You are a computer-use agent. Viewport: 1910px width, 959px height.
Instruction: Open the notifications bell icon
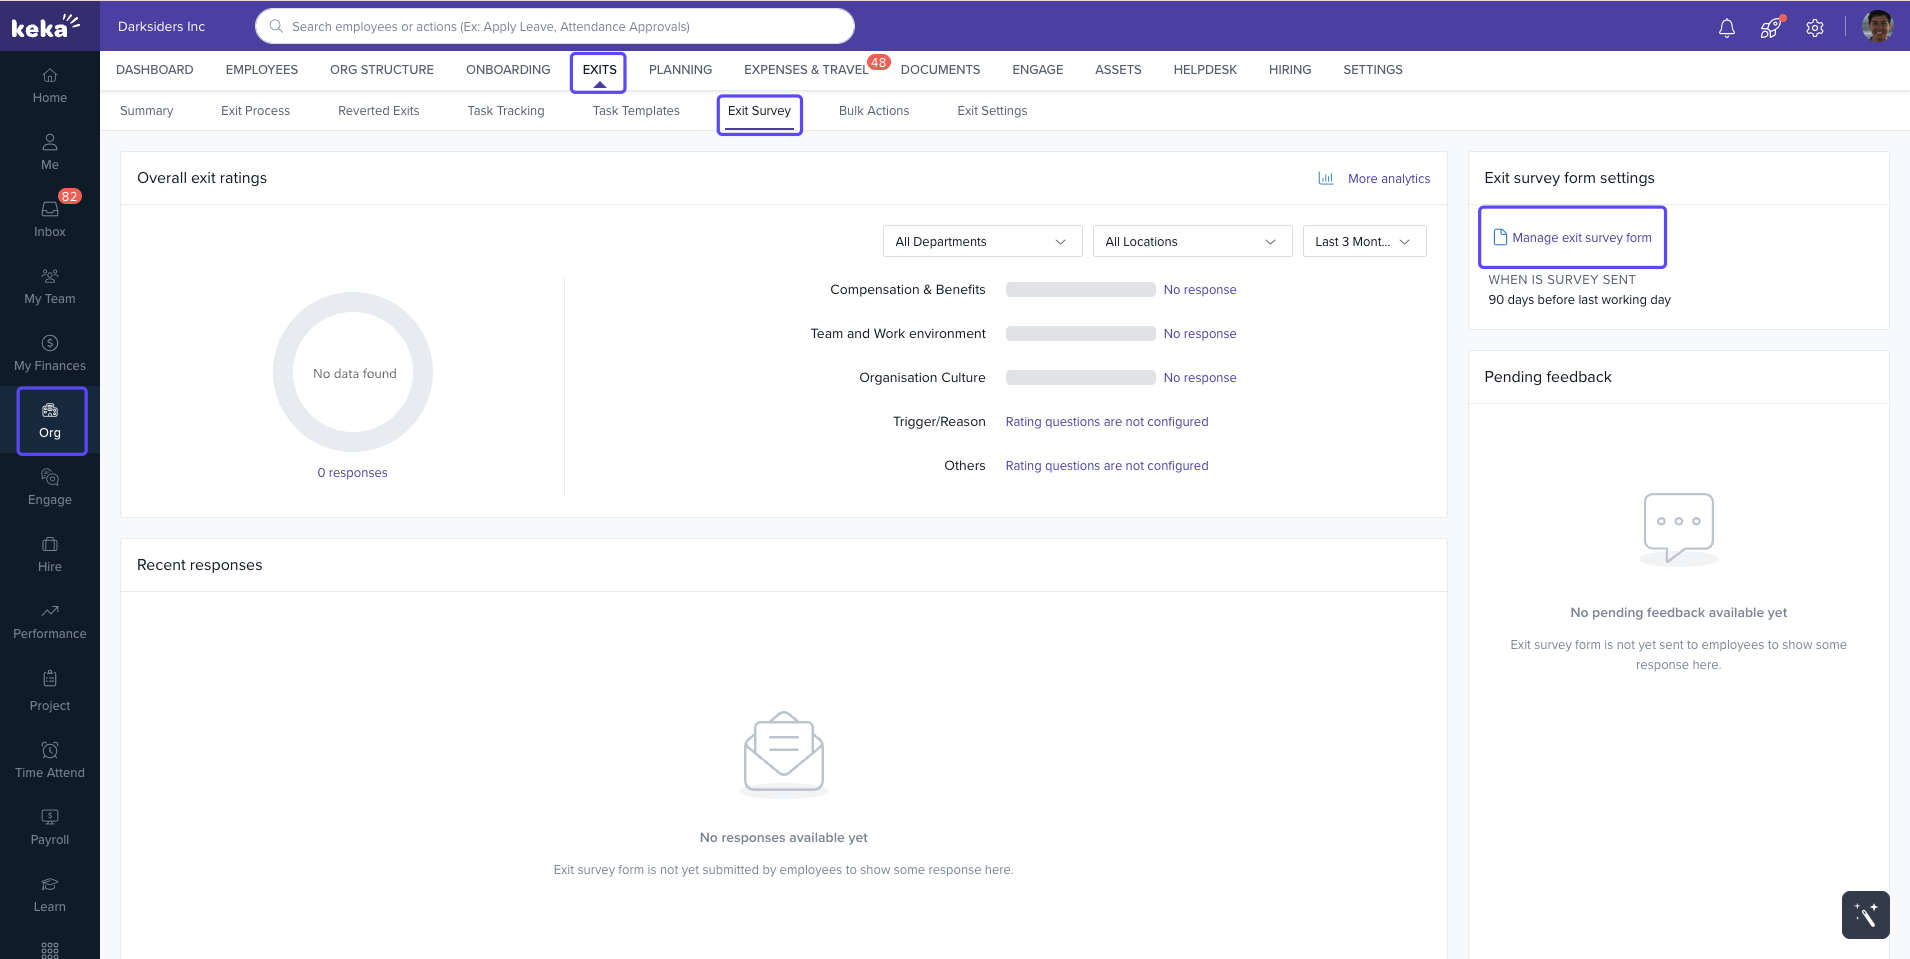pyautogui.click(x=1726, y=28)
